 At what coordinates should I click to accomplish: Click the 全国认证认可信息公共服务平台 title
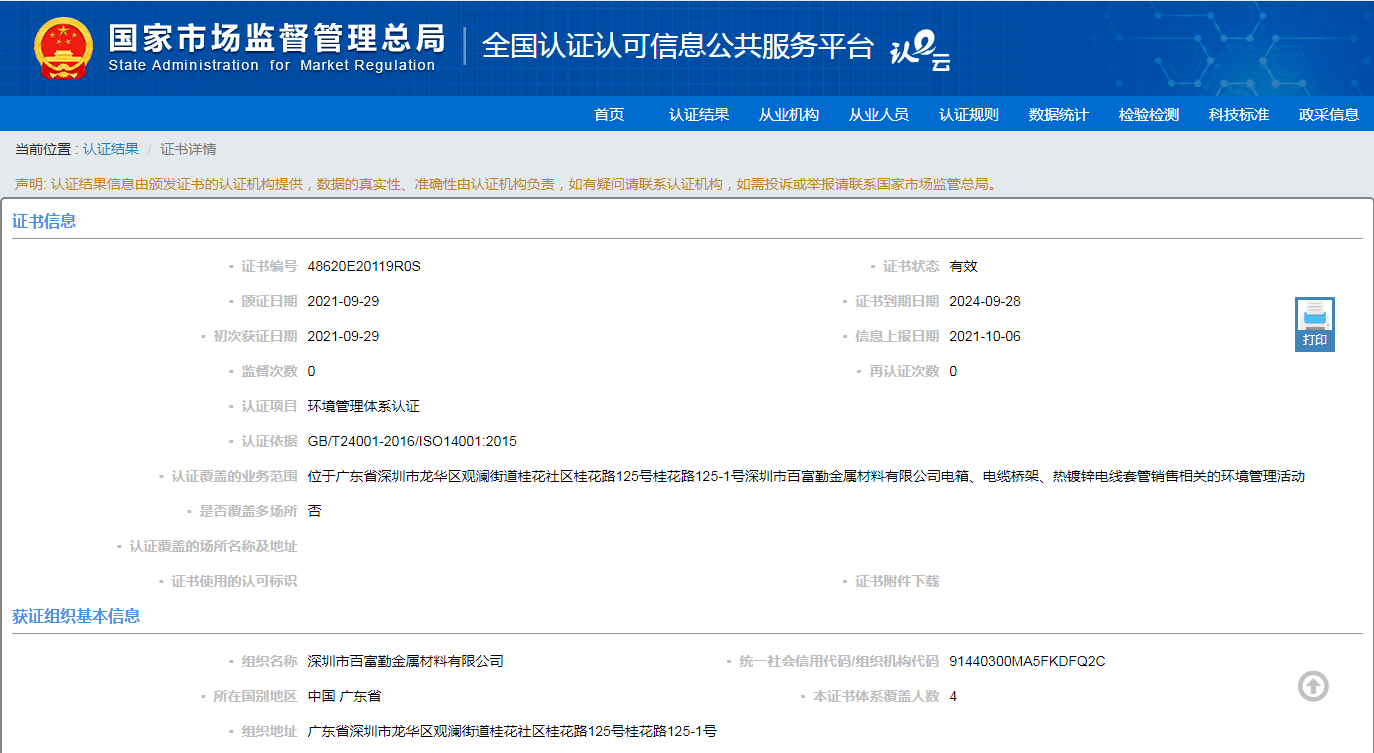pos(678,46)
